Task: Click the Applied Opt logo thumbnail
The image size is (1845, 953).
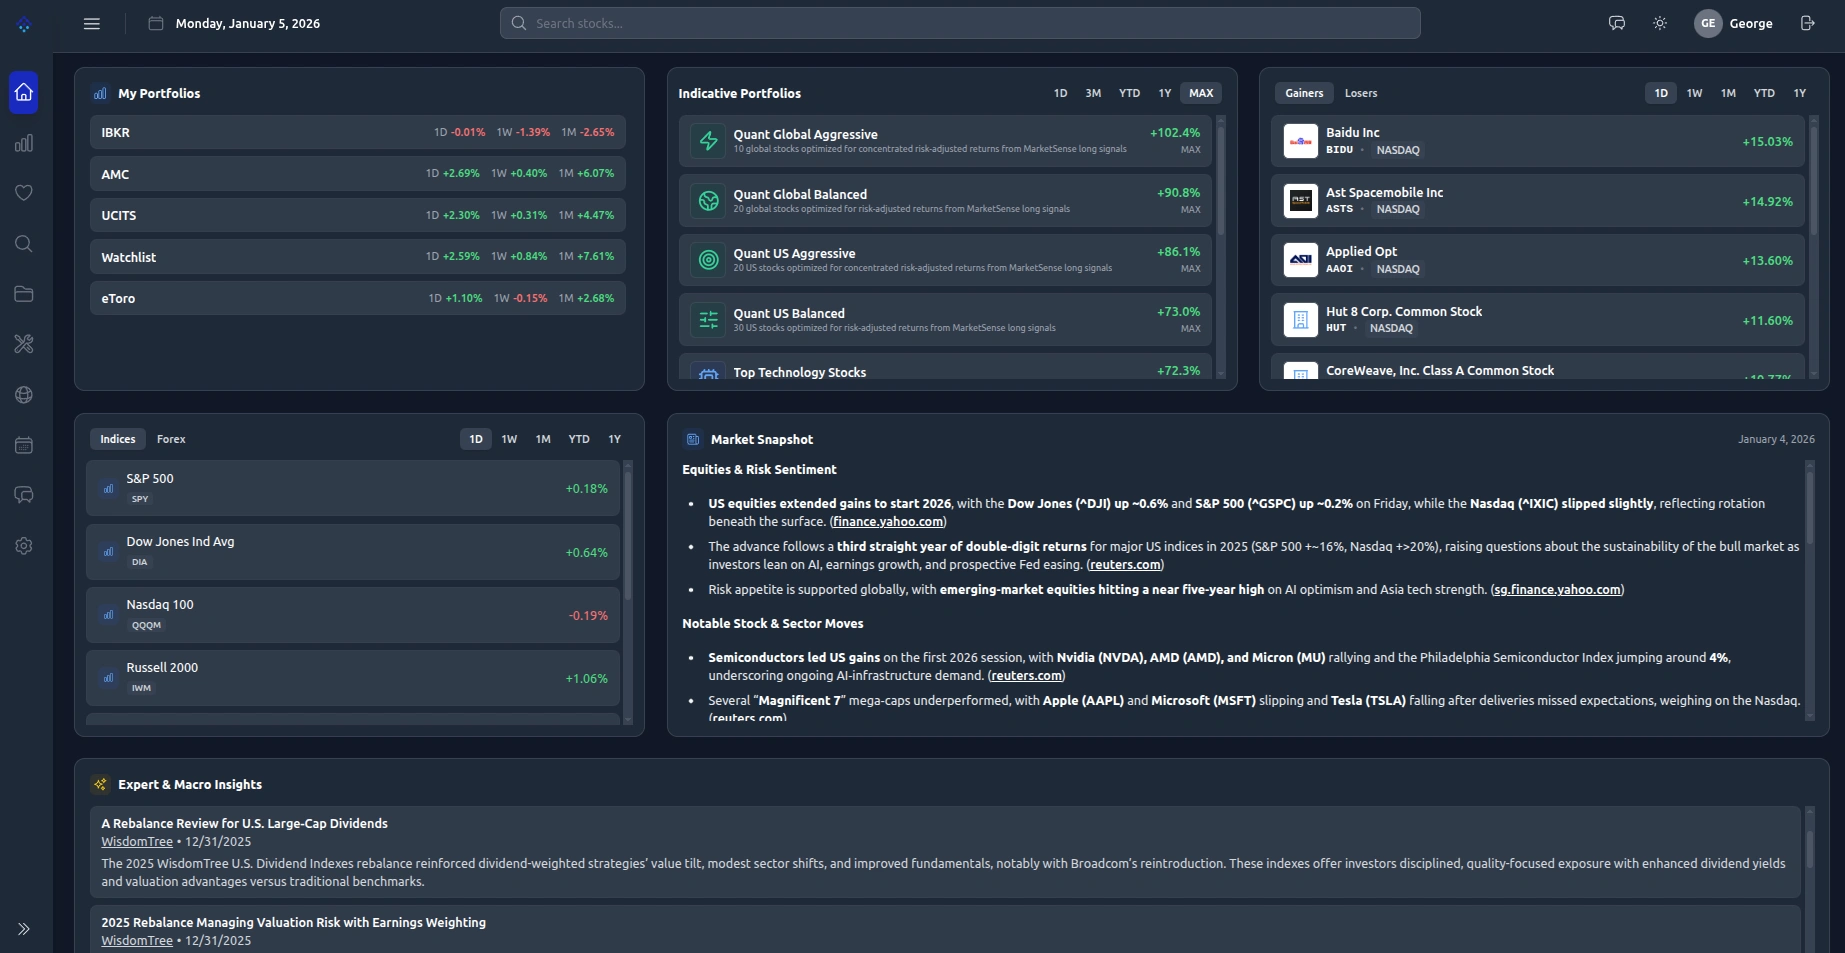Action: [x=1301, y=260]
